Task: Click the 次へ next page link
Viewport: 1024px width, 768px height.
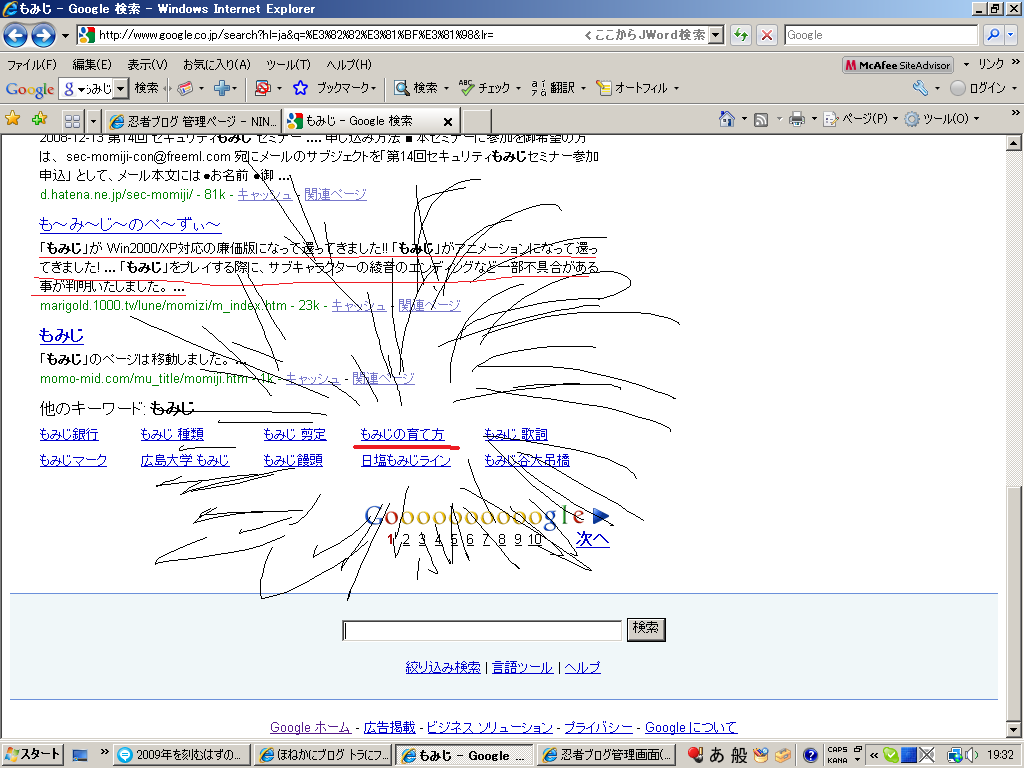Action: (592, 539)
